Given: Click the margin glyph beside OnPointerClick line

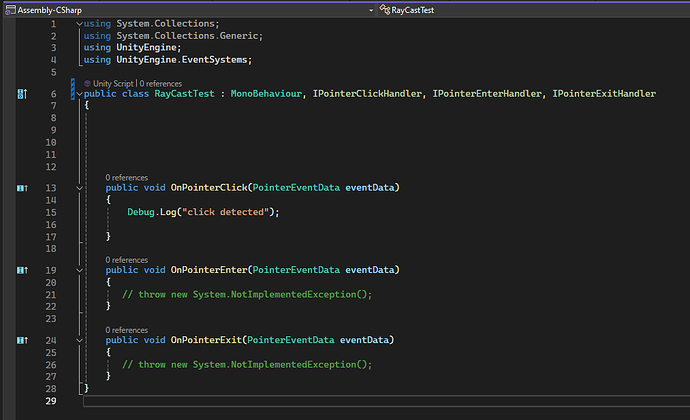Looking at the screenshot, I should click(x=22, y=188).
